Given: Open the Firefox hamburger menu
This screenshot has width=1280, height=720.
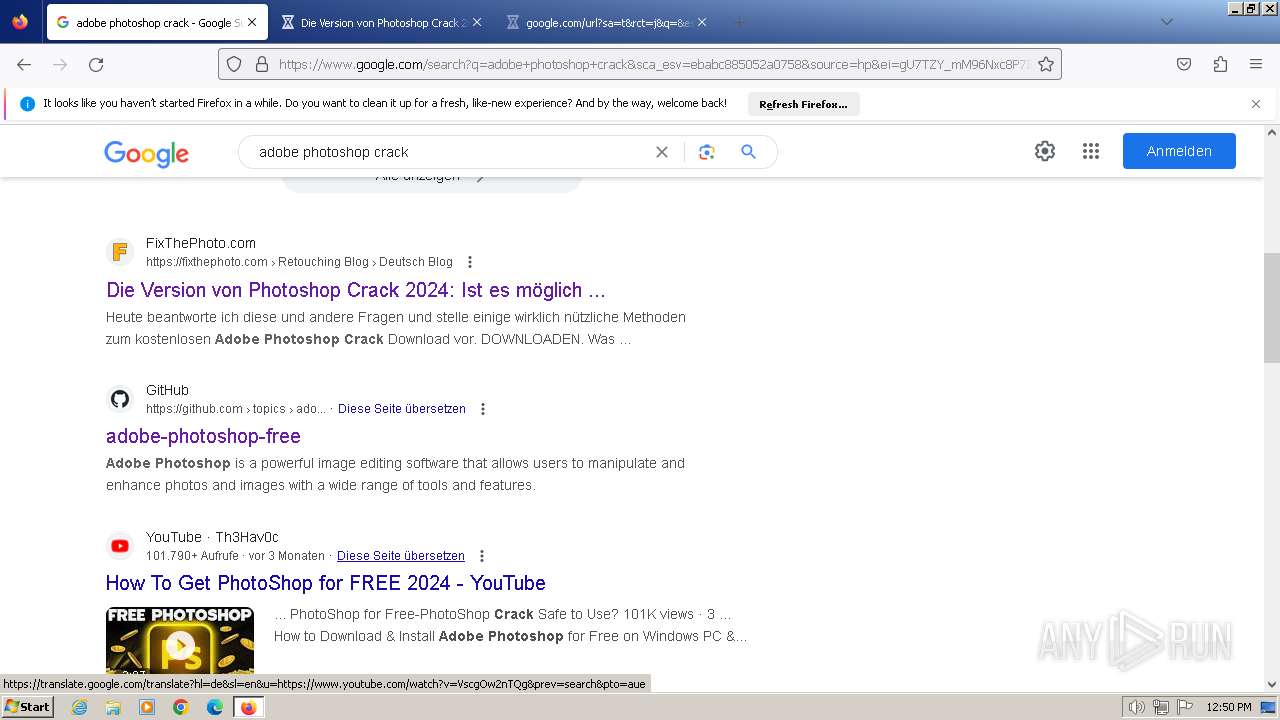Looking at the screenshot, I should point(1256,64).
